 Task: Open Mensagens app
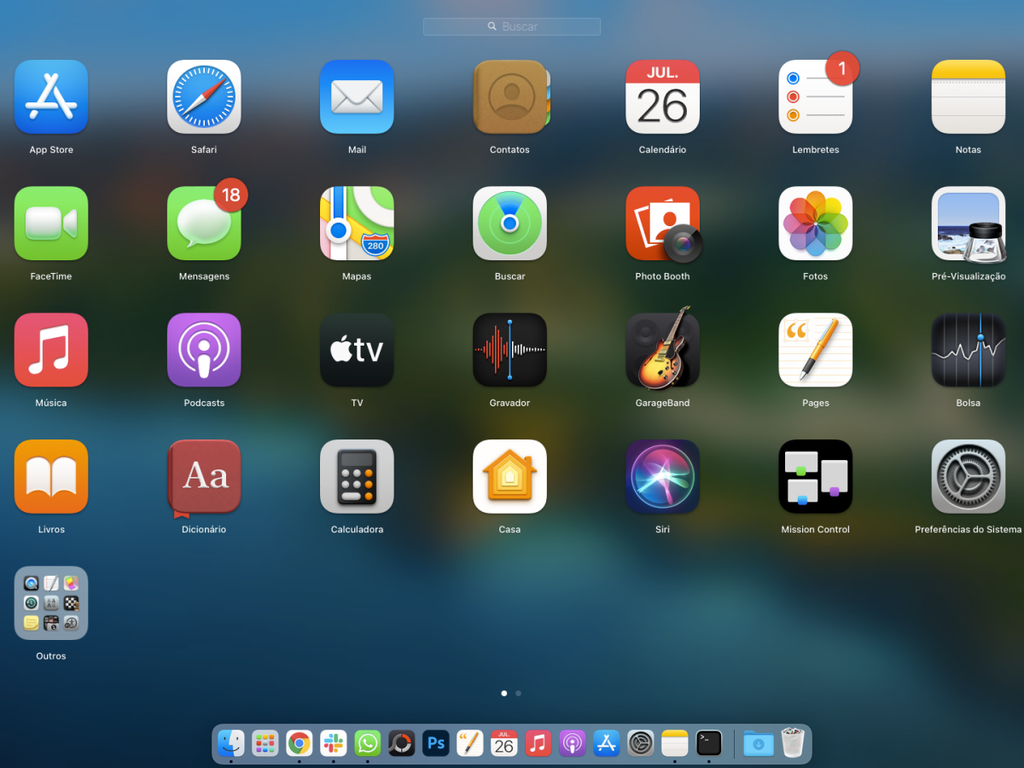[204, 223]
